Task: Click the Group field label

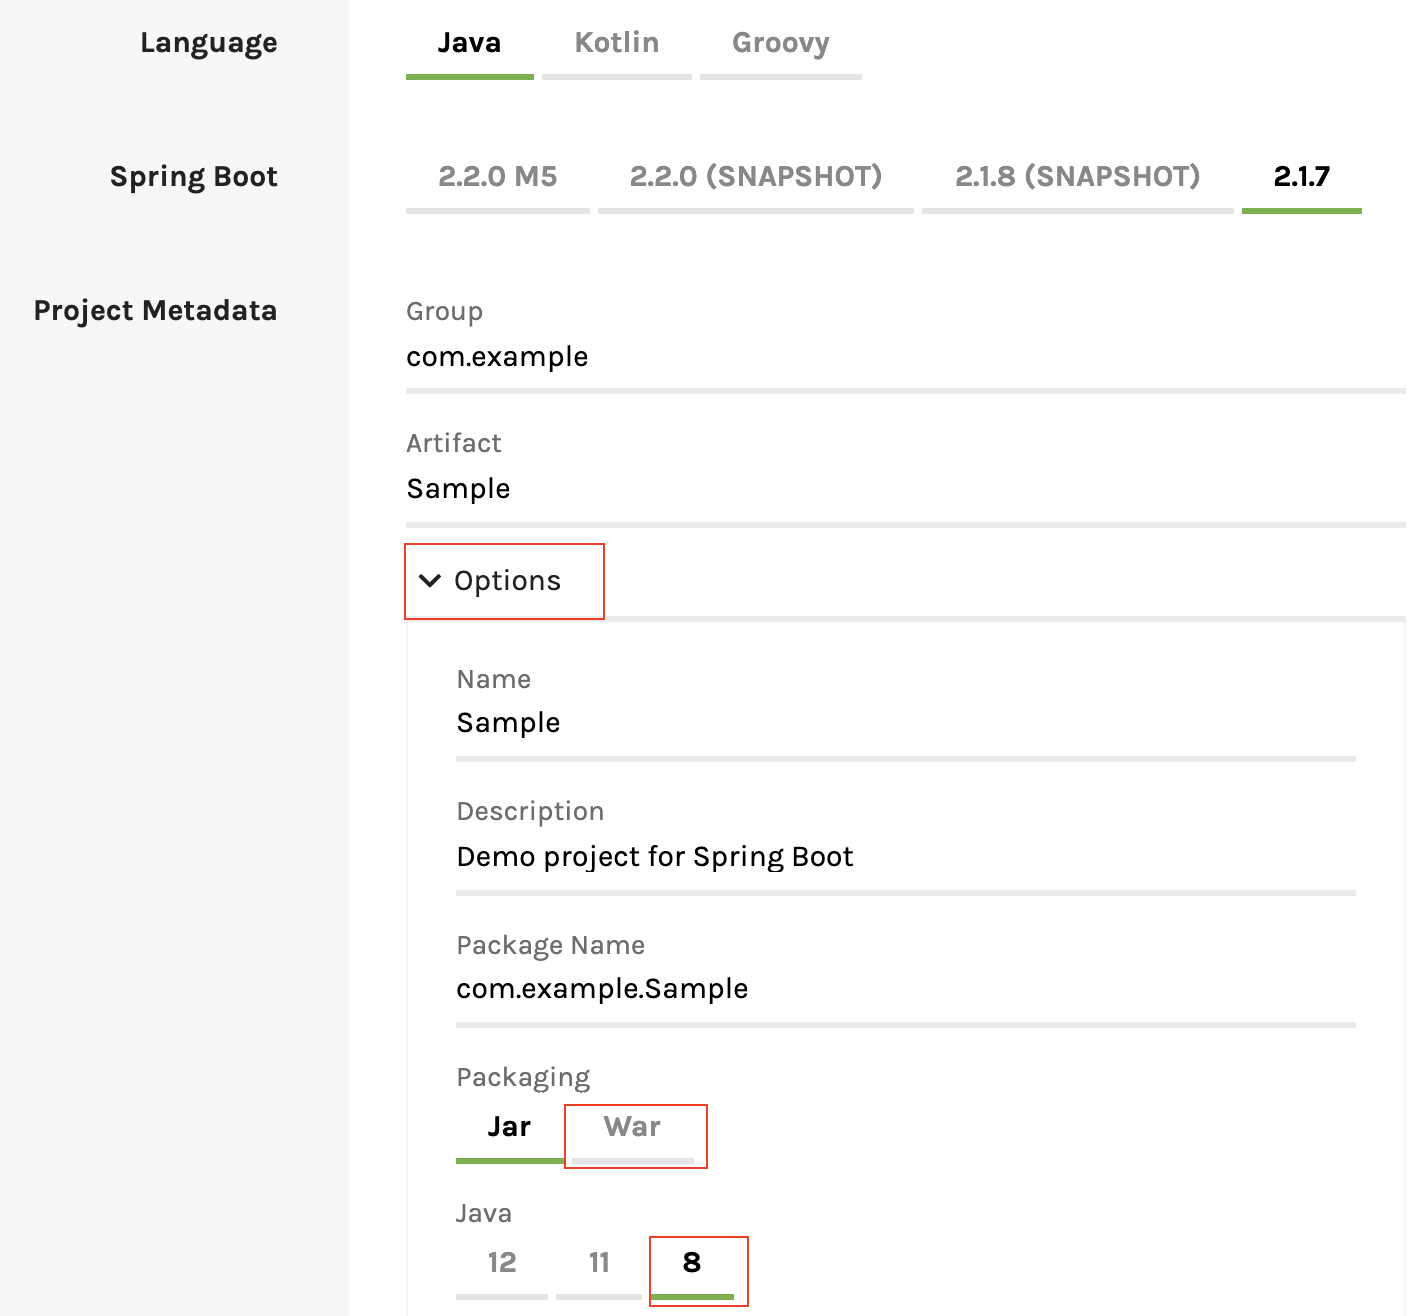Action: (444, 312)
